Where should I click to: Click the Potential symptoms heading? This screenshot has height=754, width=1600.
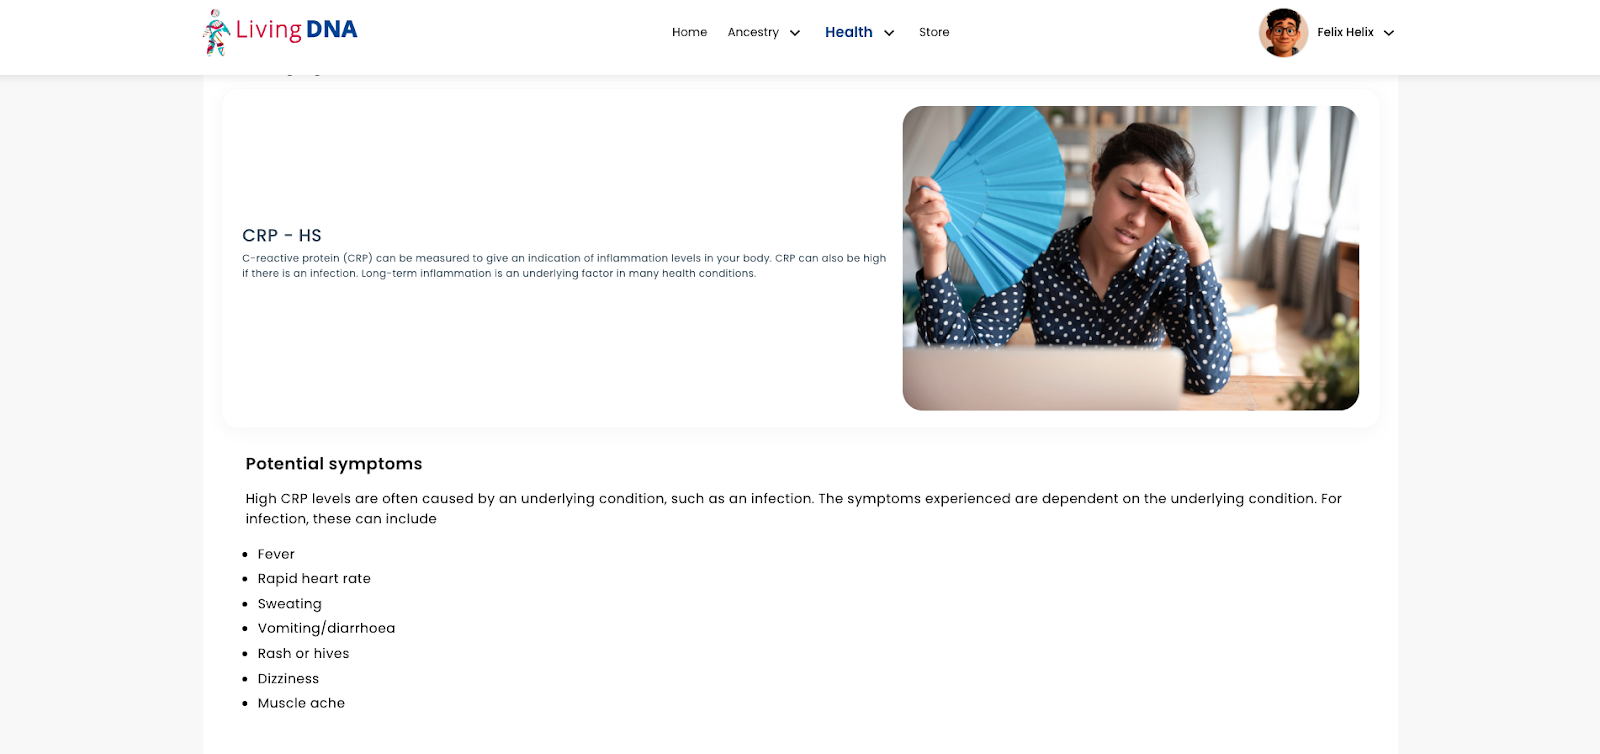[334, 463]
